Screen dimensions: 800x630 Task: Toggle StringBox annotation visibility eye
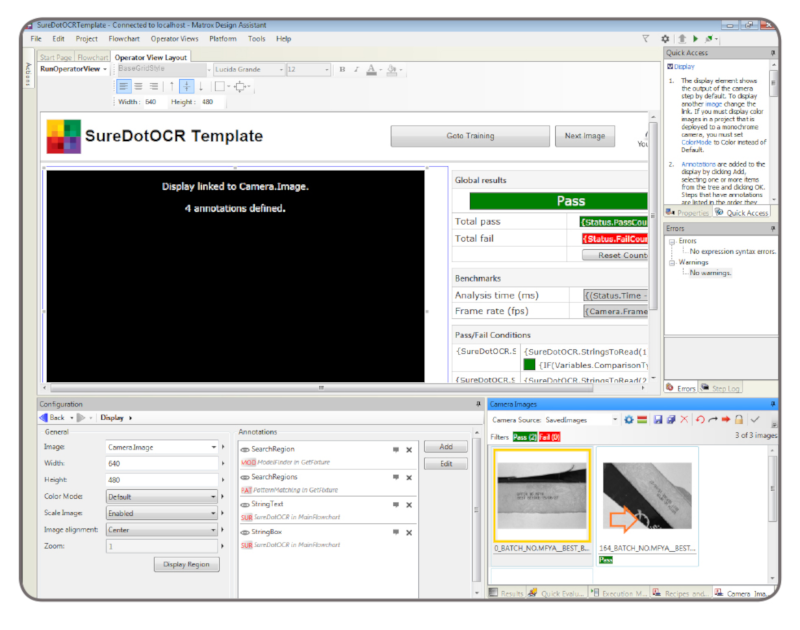click(x=245, y=532)
